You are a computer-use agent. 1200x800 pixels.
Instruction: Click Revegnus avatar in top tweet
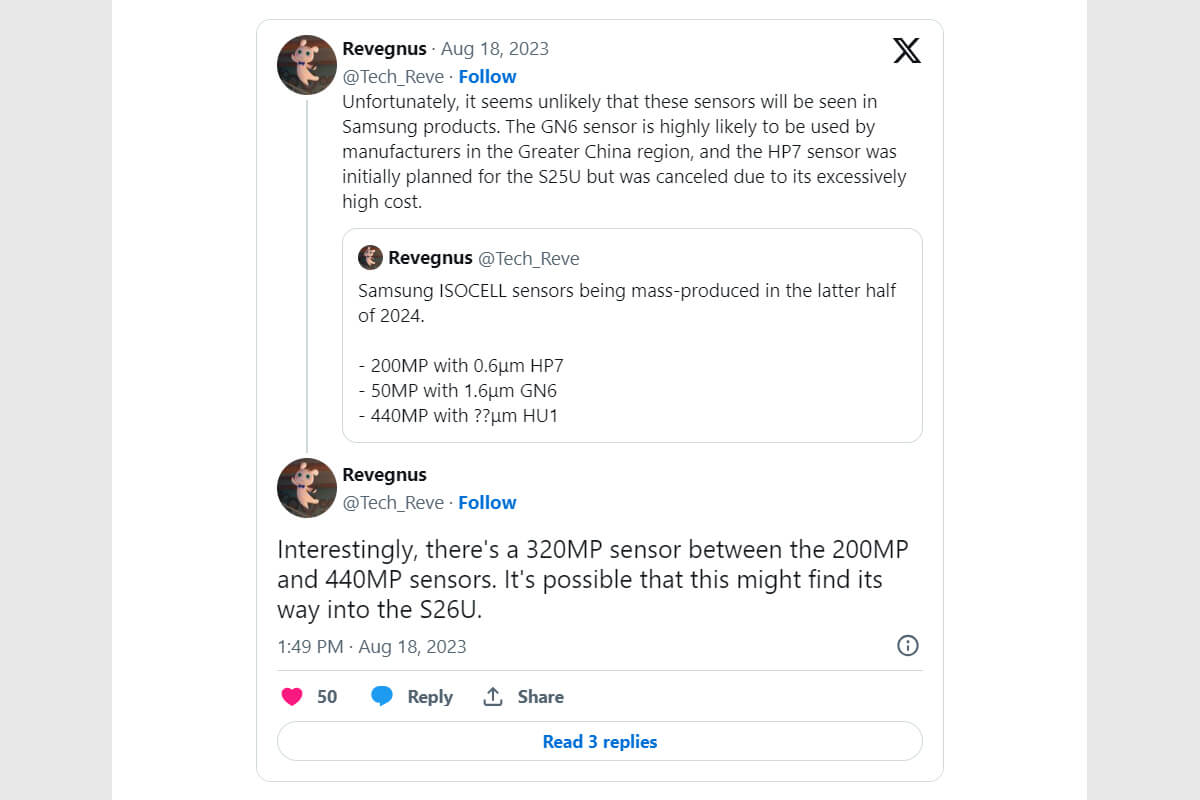[306, 65]
